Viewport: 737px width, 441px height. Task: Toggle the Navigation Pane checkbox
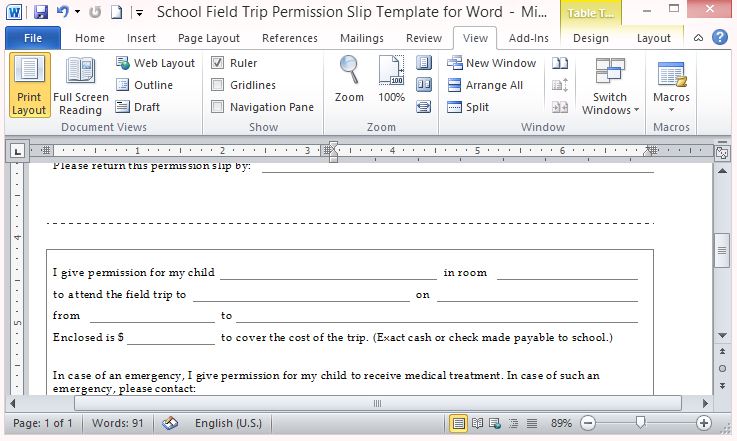point(218,107)
